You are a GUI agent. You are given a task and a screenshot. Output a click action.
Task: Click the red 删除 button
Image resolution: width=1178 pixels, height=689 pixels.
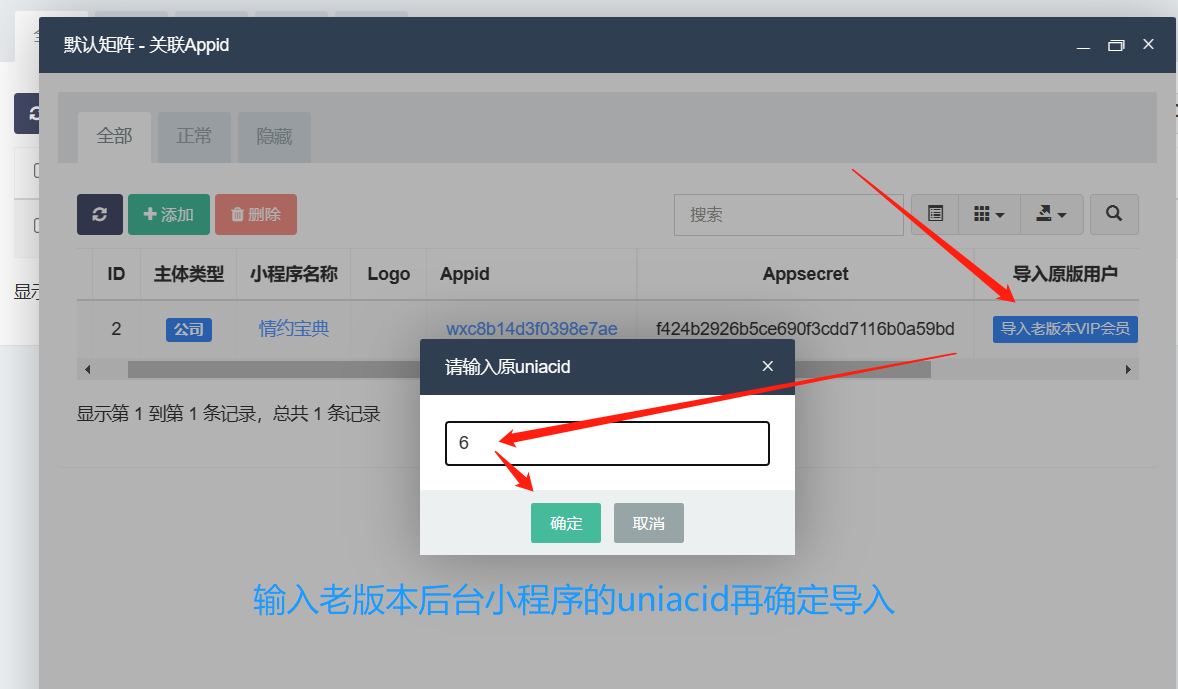pyautogui.click(x=256, y=214)
